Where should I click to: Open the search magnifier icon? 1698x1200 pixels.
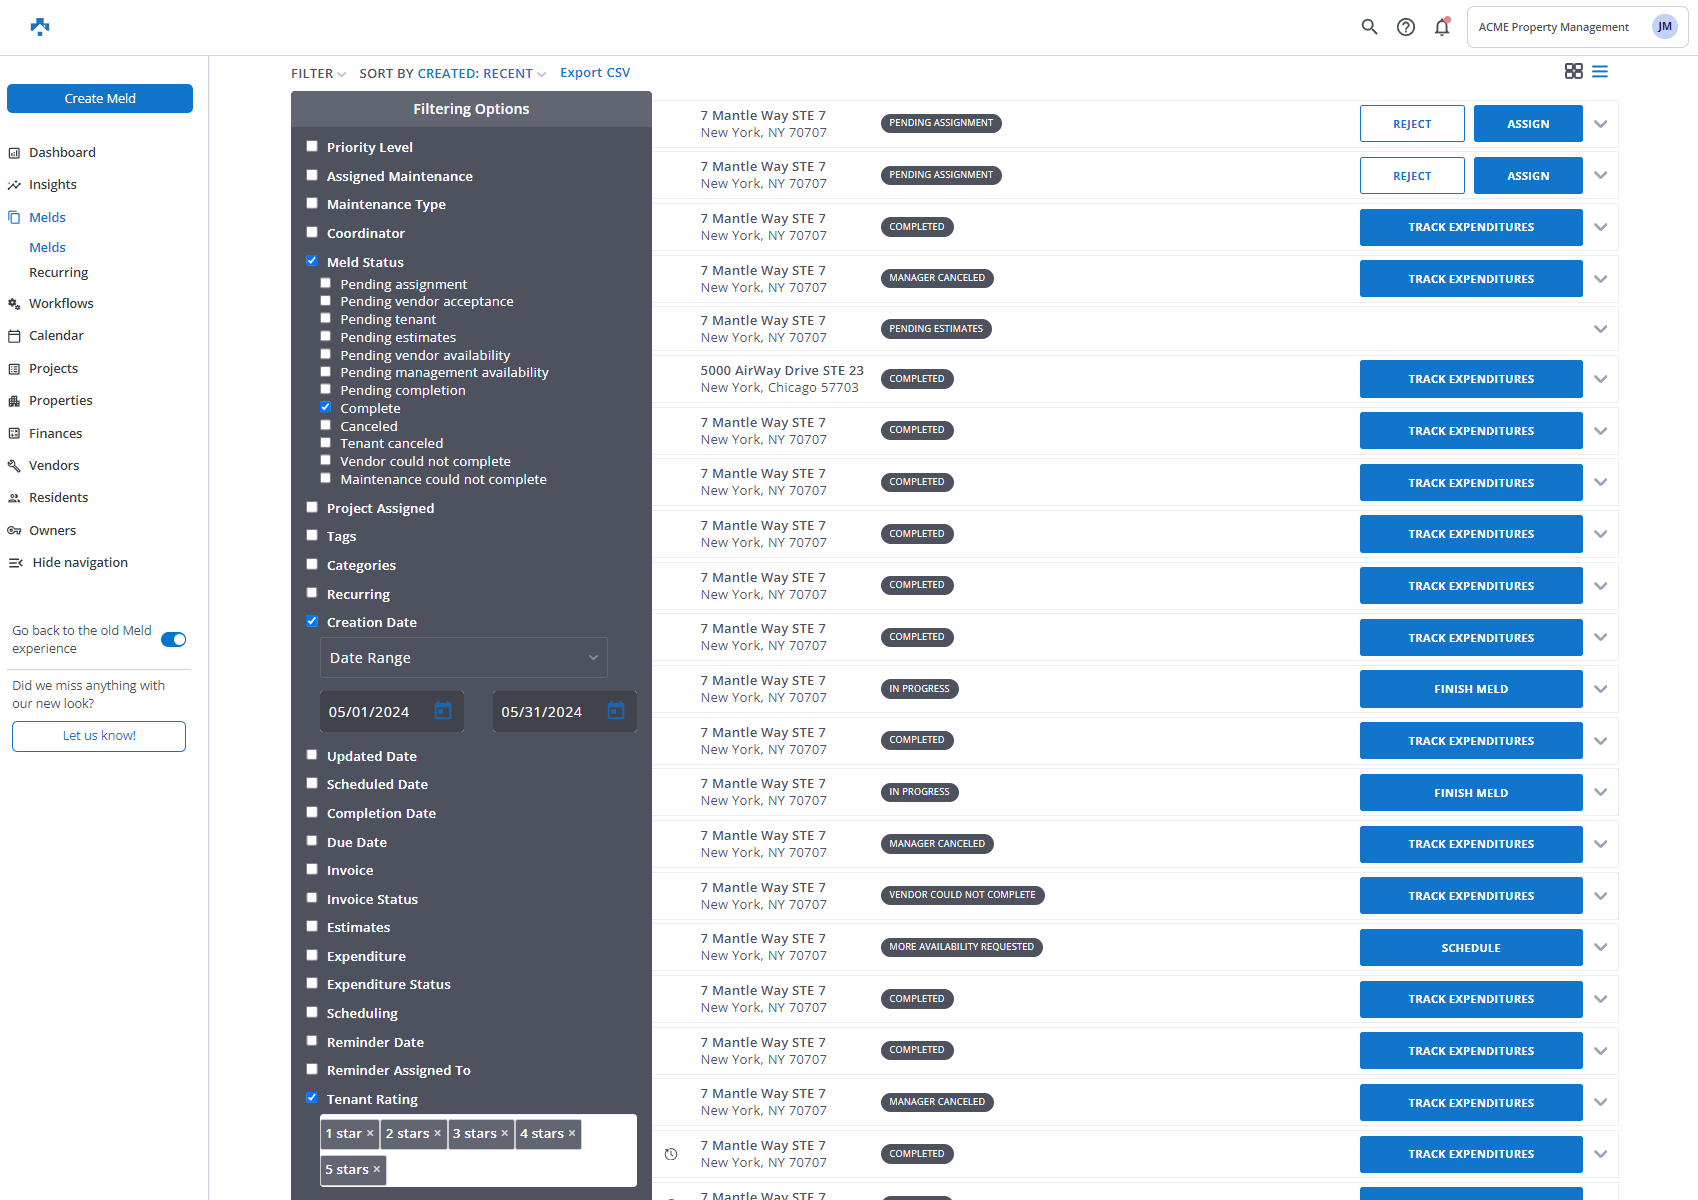click(1369, 27)
